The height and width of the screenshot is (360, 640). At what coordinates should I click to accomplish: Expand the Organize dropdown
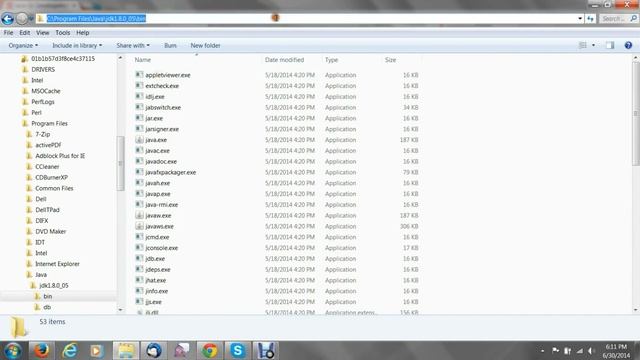(23, 45)
